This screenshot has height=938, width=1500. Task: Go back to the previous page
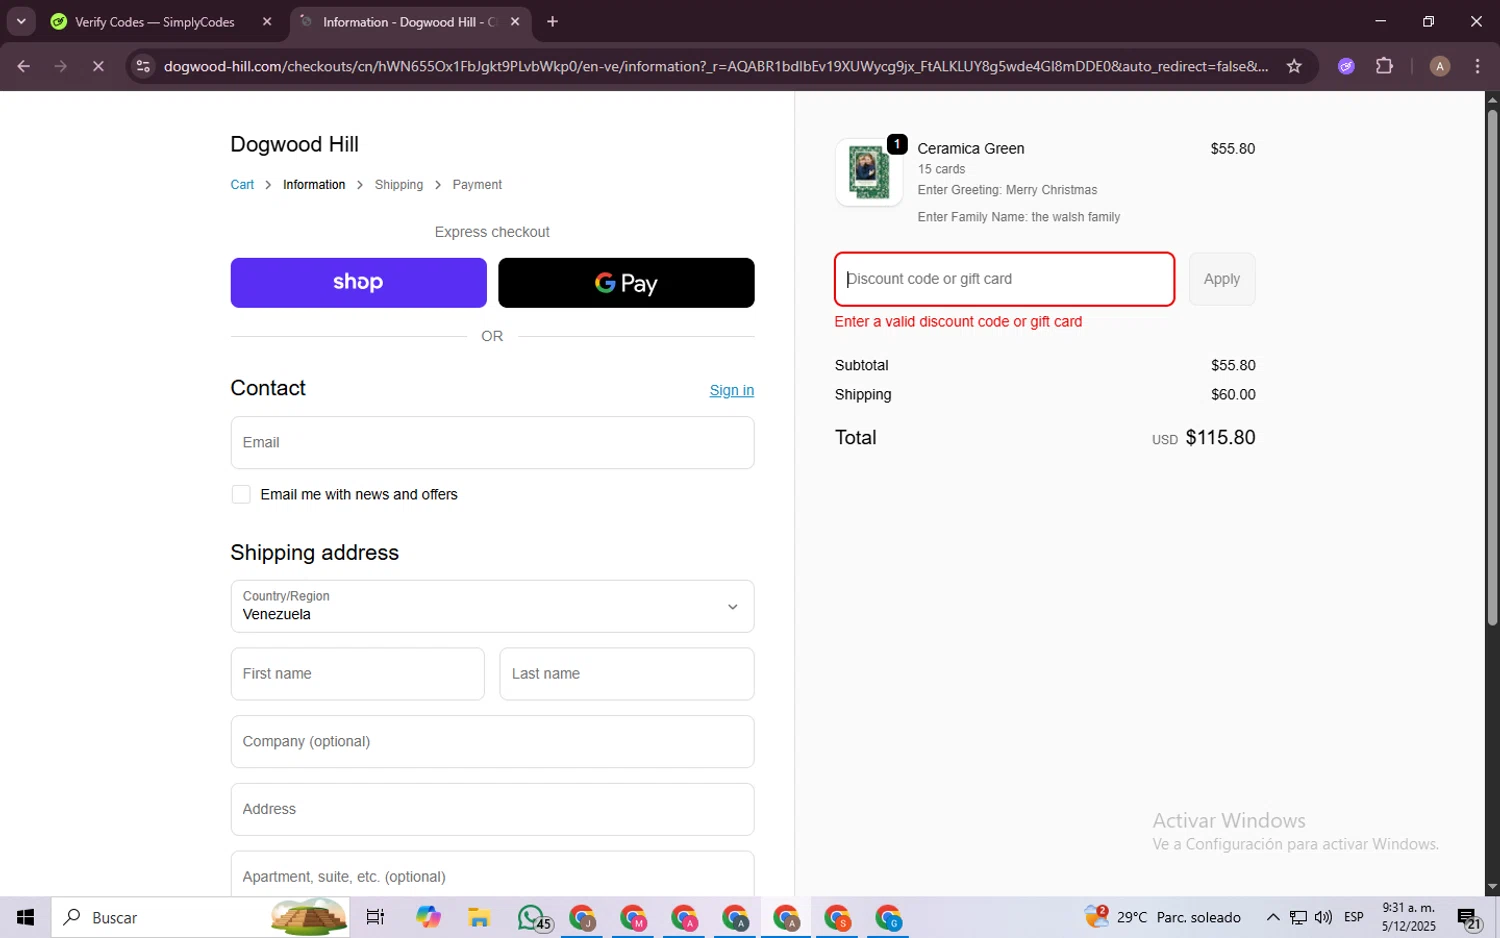(x=23, y=66)
